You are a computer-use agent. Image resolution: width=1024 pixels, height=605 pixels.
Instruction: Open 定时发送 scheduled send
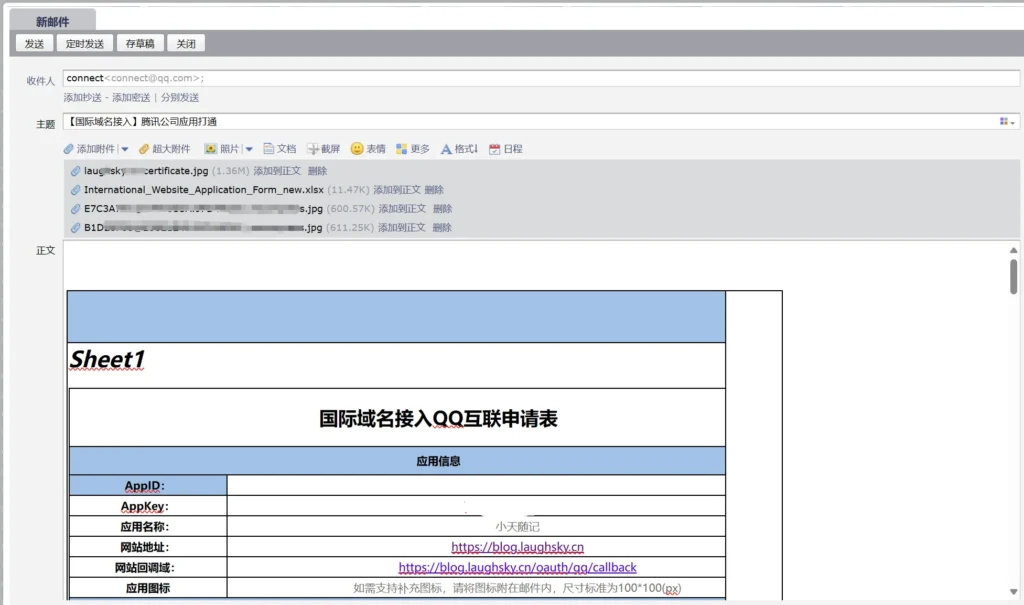84,43
